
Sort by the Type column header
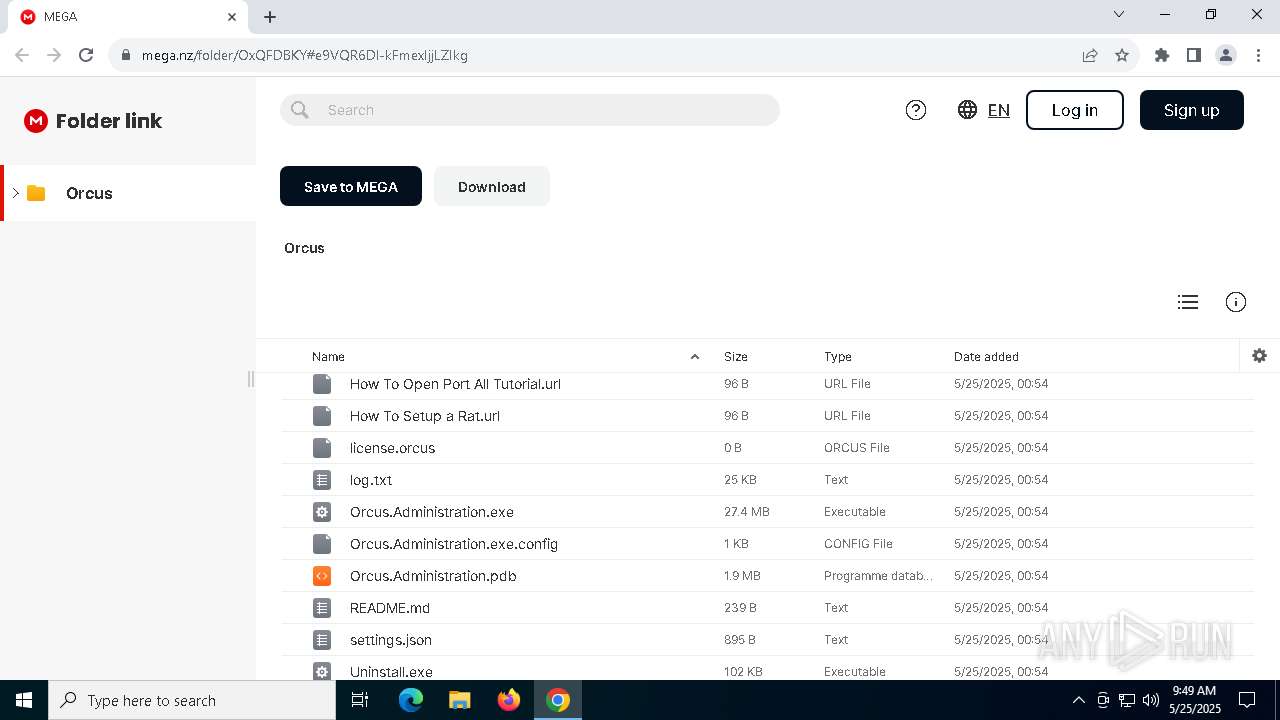pos(838,357)
